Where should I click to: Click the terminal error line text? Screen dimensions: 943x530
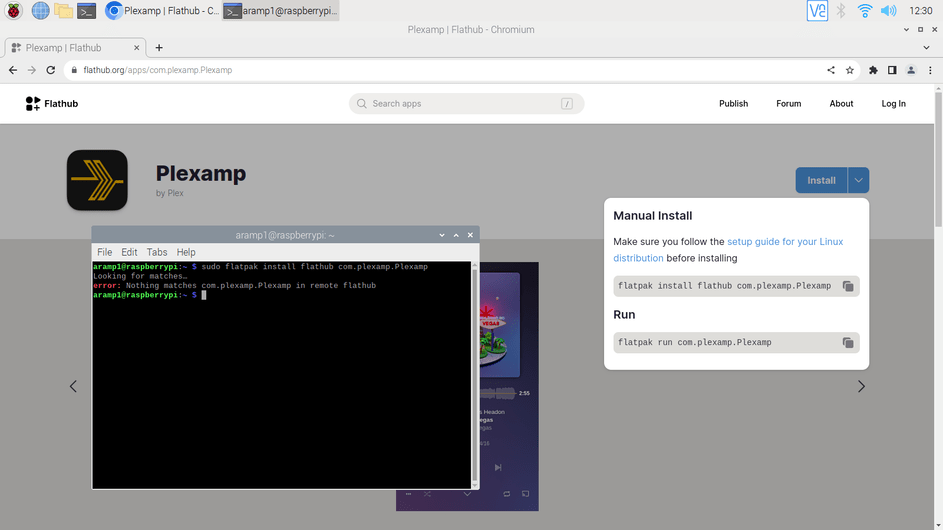pyautogui.click(x=235, y=286)
